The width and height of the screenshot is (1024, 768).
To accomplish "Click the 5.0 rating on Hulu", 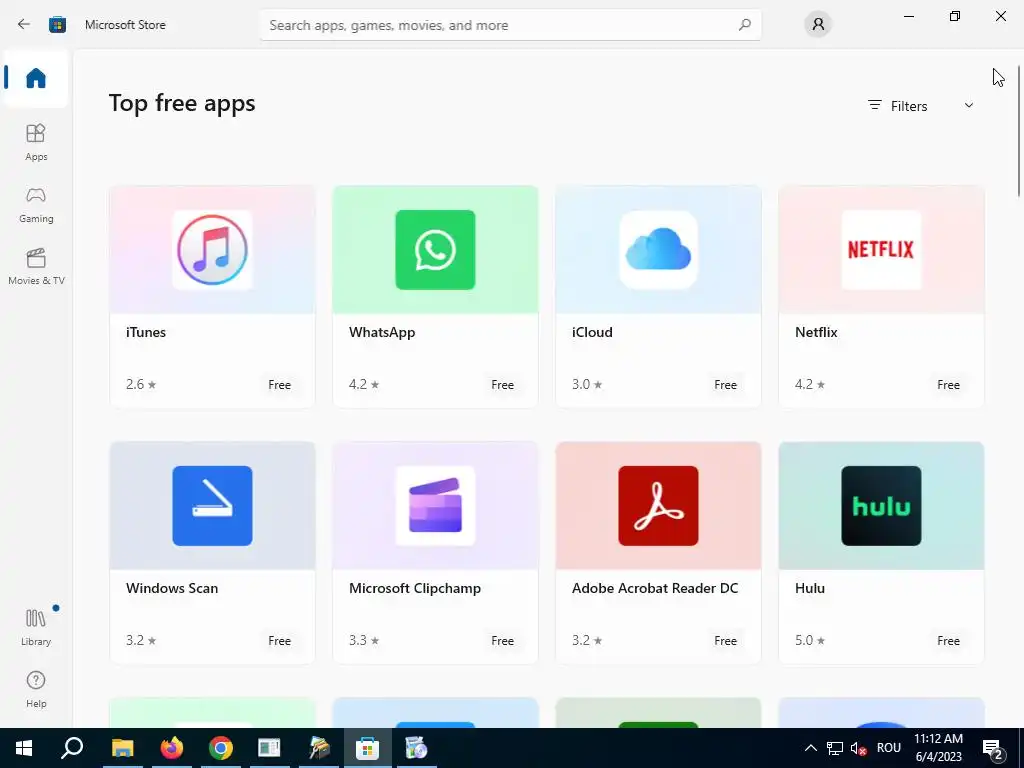I will click(810, 640).
